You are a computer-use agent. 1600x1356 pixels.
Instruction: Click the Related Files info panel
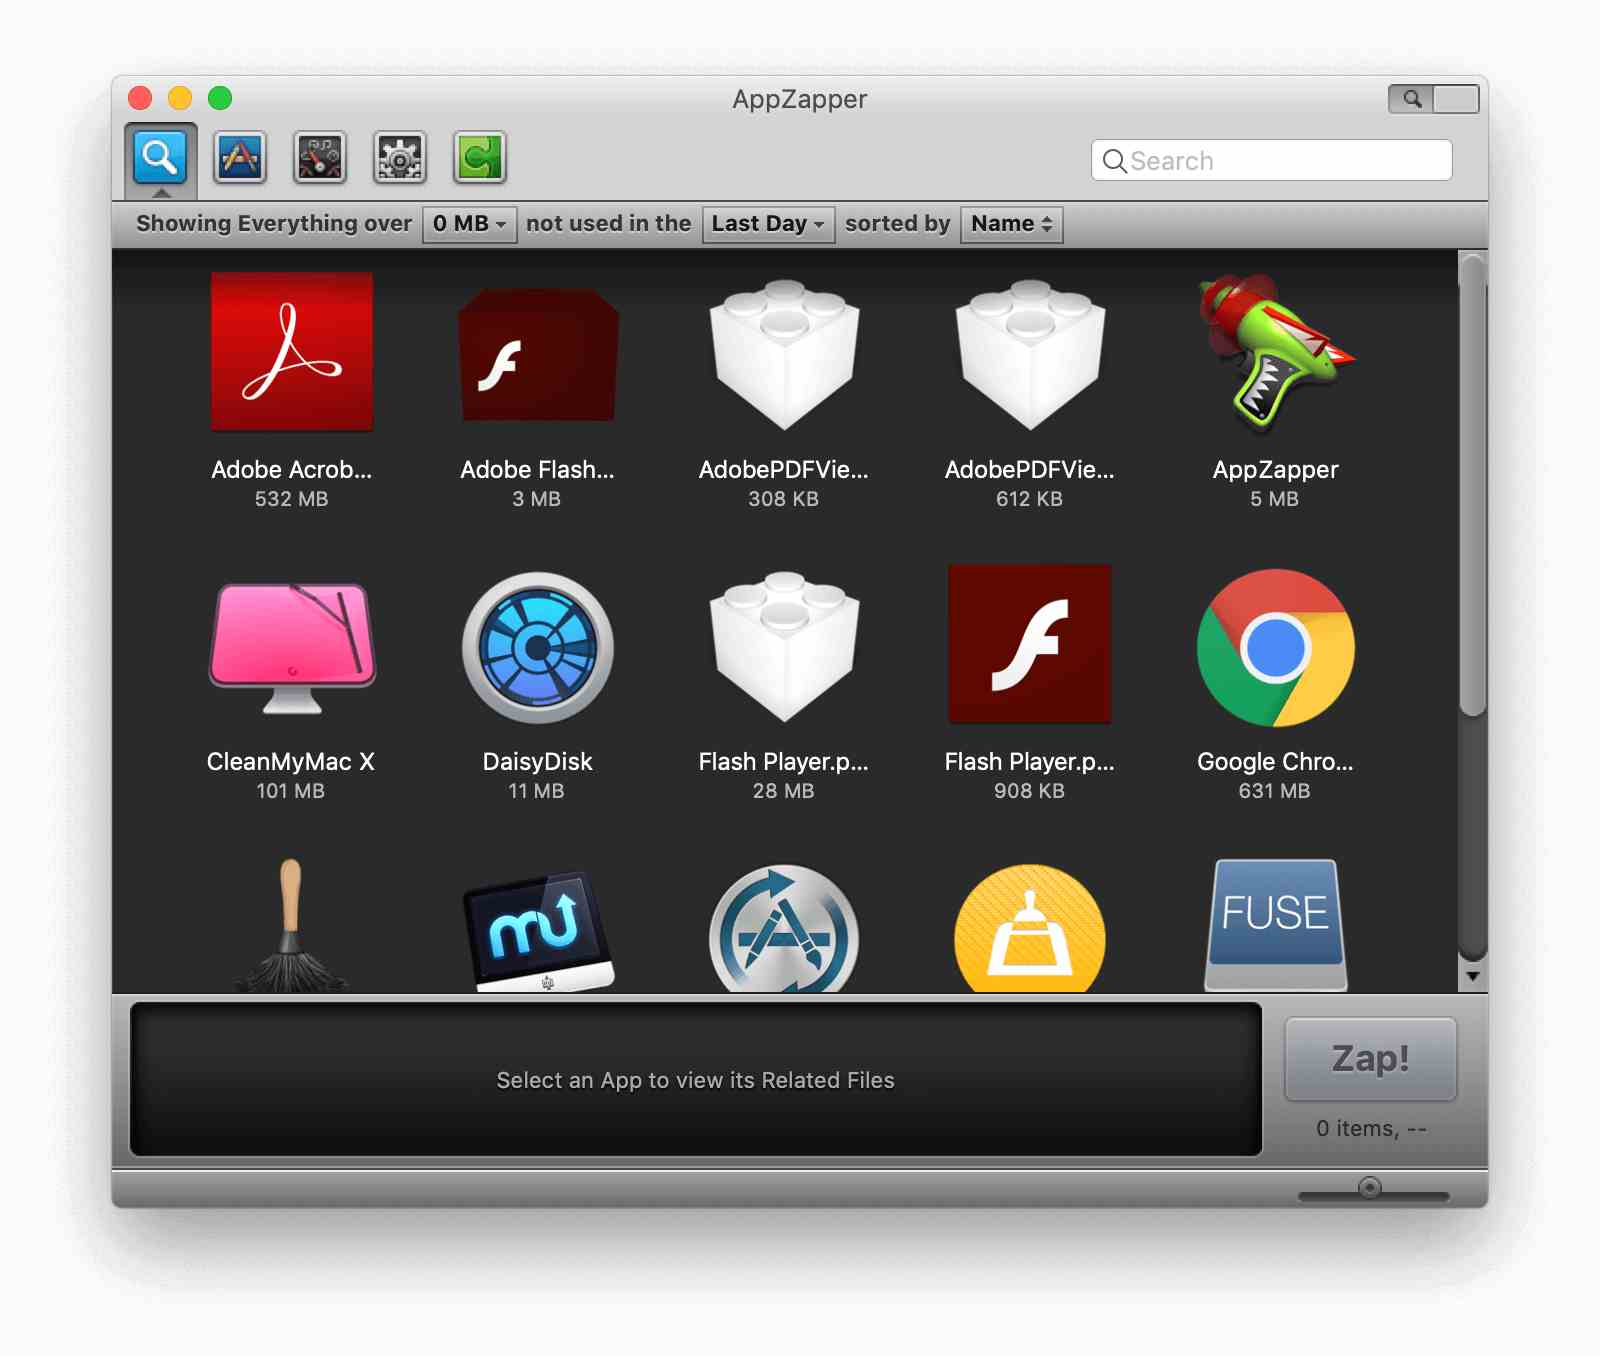coord(696,1080)
